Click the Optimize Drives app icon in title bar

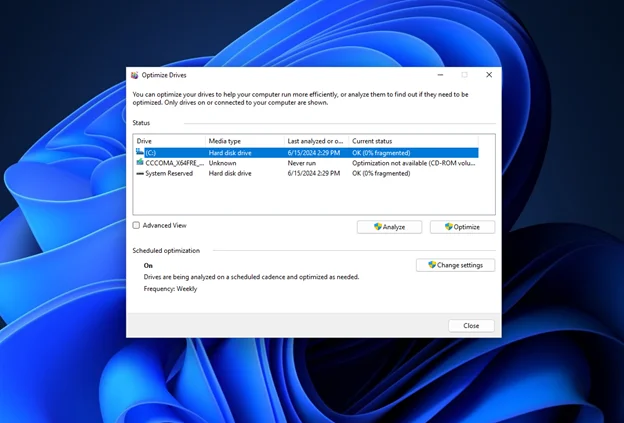click(x=135, y=75)
